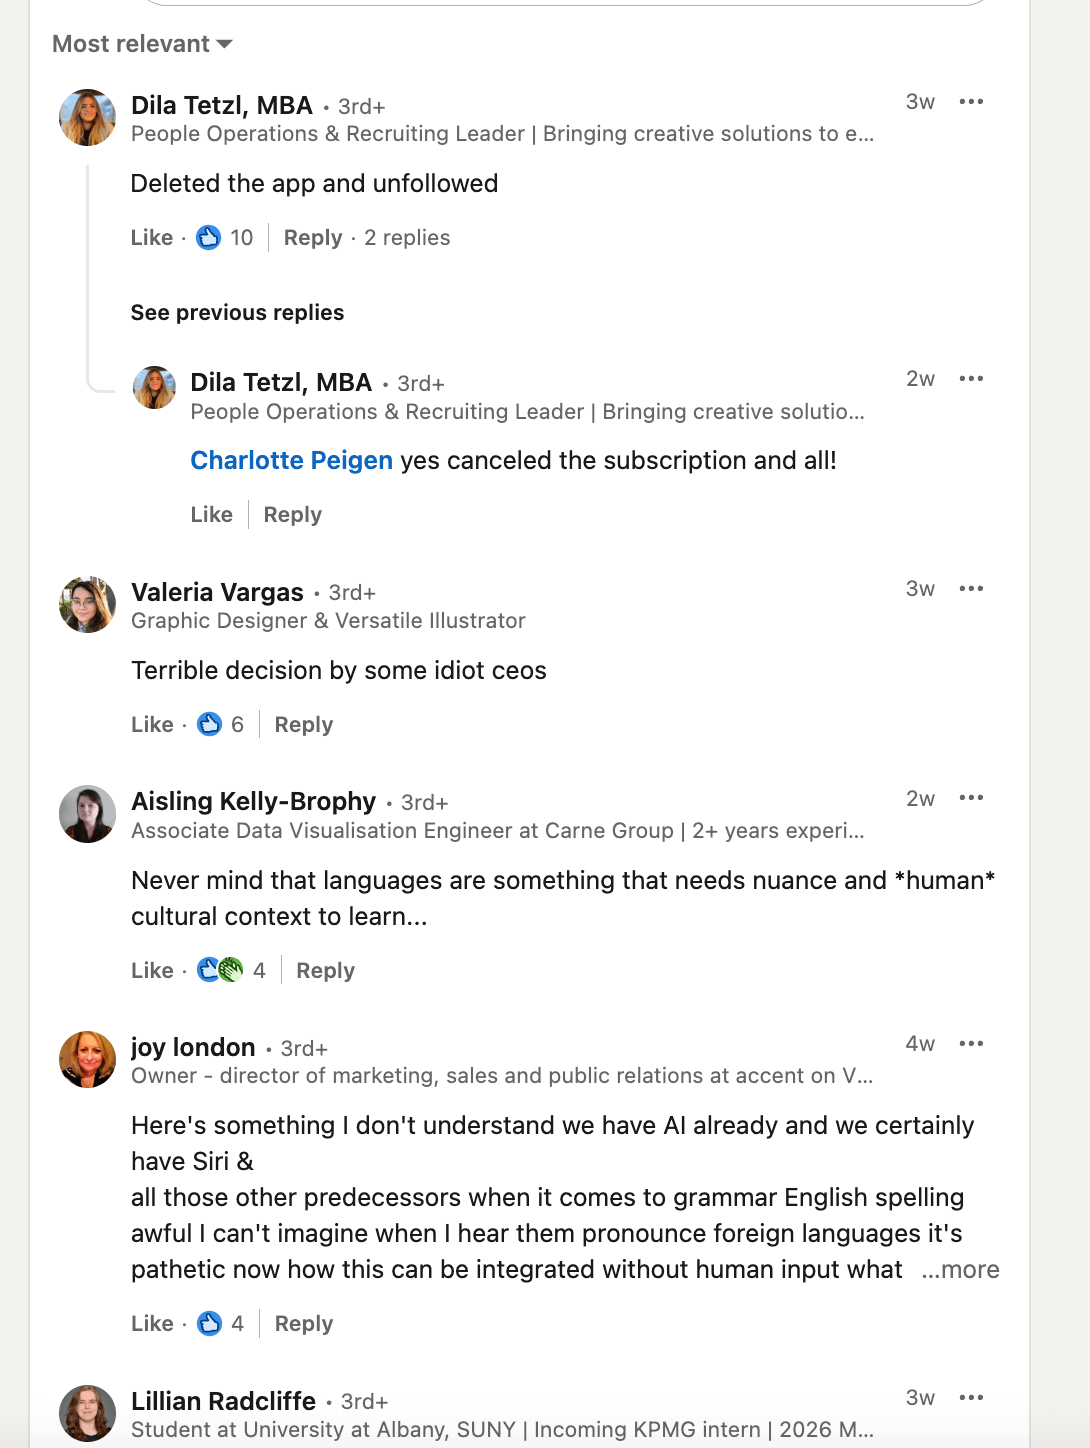The image size is (1090, 1448).
Task: Show the 2 replies on Dila's comment
Action: (407, 238)
